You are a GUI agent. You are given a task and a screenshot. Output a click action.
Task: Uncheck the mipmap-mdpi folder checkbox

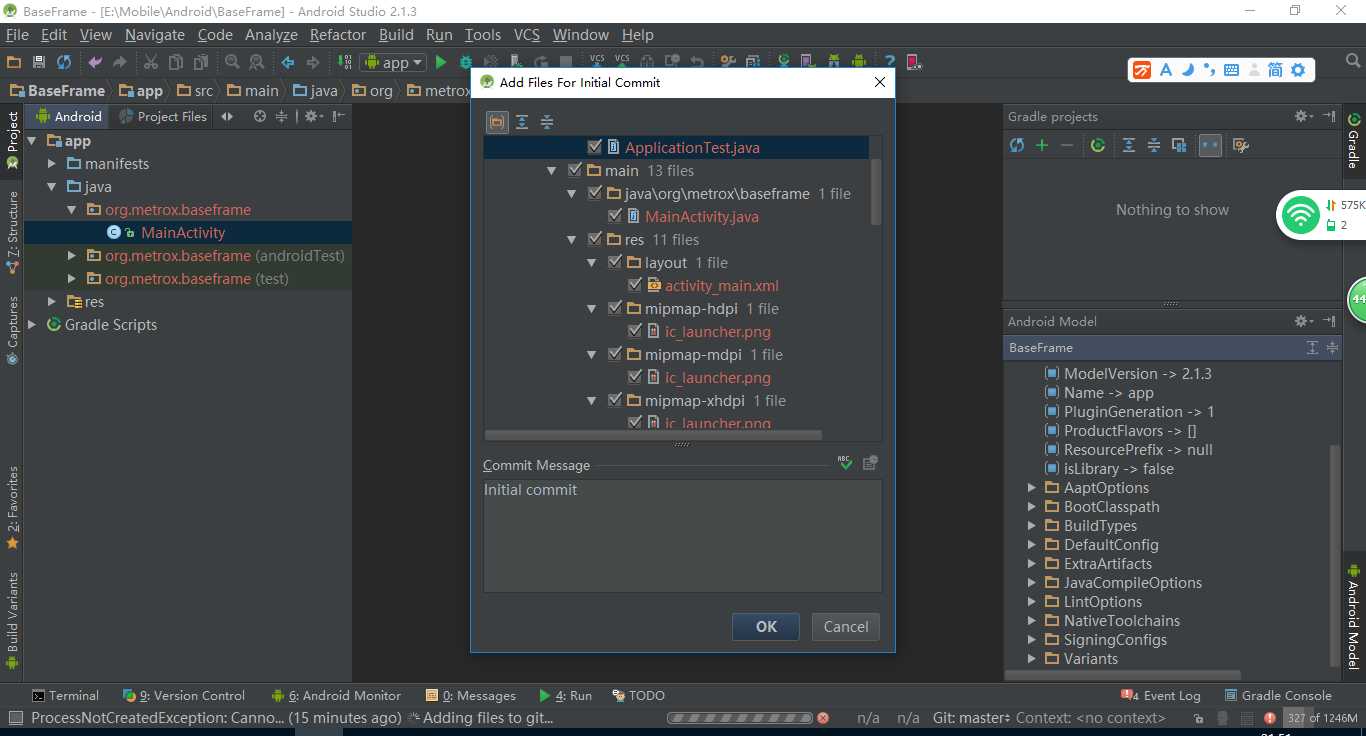pos(615,354)
